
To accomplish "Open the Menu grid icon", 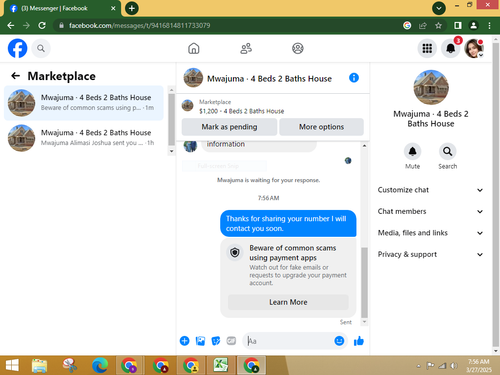I will point(427,48).
